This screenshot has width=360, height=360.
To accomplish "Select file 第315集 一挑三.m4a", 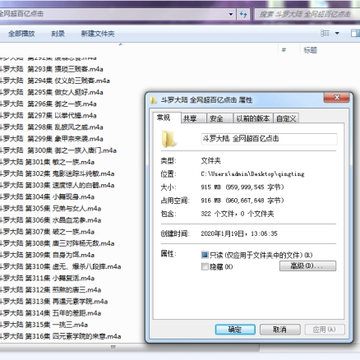I will [44, 325].
